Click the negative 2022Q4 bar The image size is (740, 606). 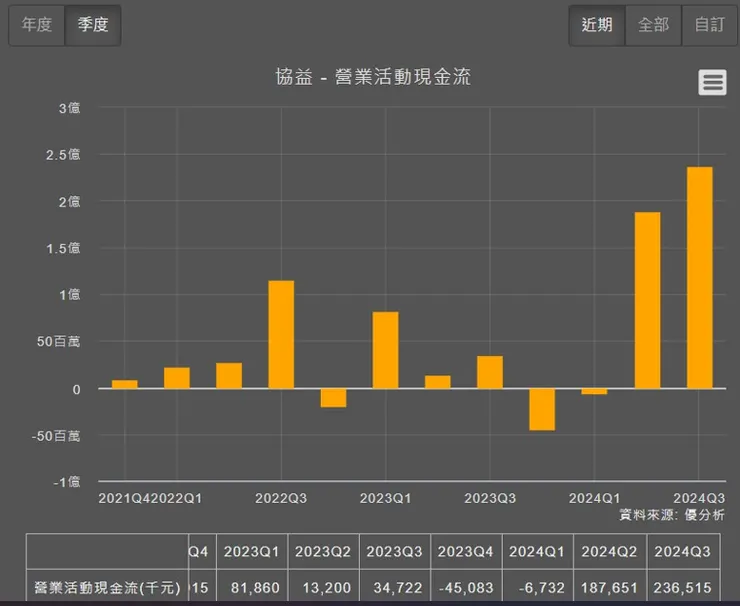click(x=334, y=398)
